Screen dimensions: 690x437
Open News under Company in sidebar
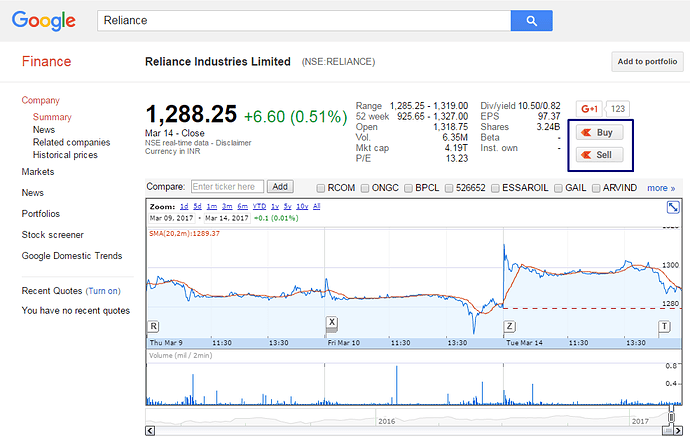coord(44,130)
